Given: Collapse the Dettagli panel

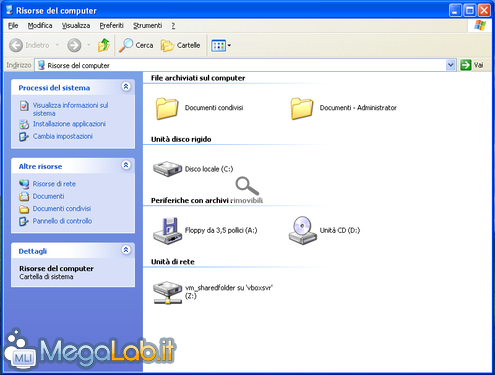Looking at the screenshot, I should click(x=126, y=250).
